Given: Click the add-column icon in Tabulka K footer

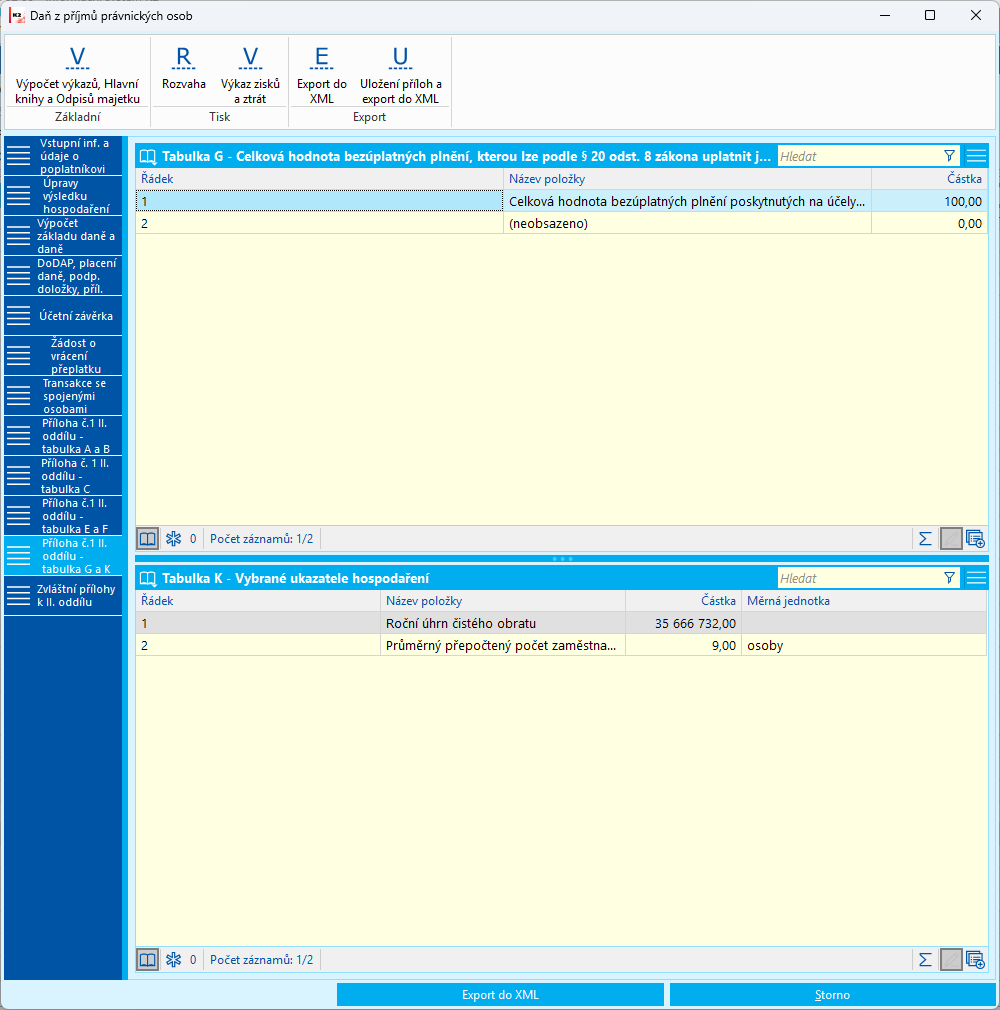Looking at the screenshot, I should [976, 960].
